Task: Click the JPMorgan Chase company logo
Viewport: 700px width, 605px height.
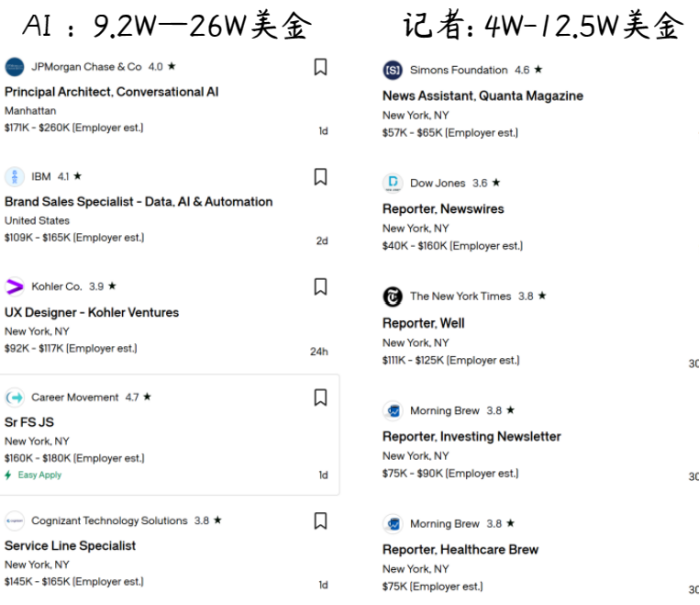Action: coord(14,67)
